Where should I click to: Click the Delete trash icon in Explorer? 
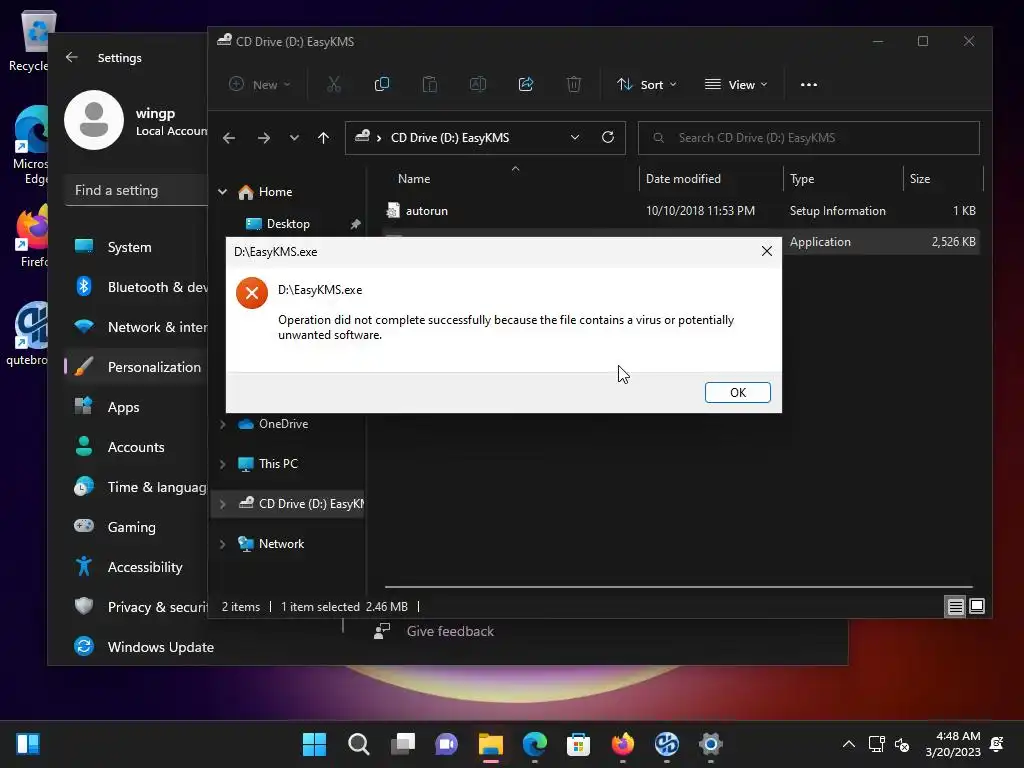click(x=573, y=84)
